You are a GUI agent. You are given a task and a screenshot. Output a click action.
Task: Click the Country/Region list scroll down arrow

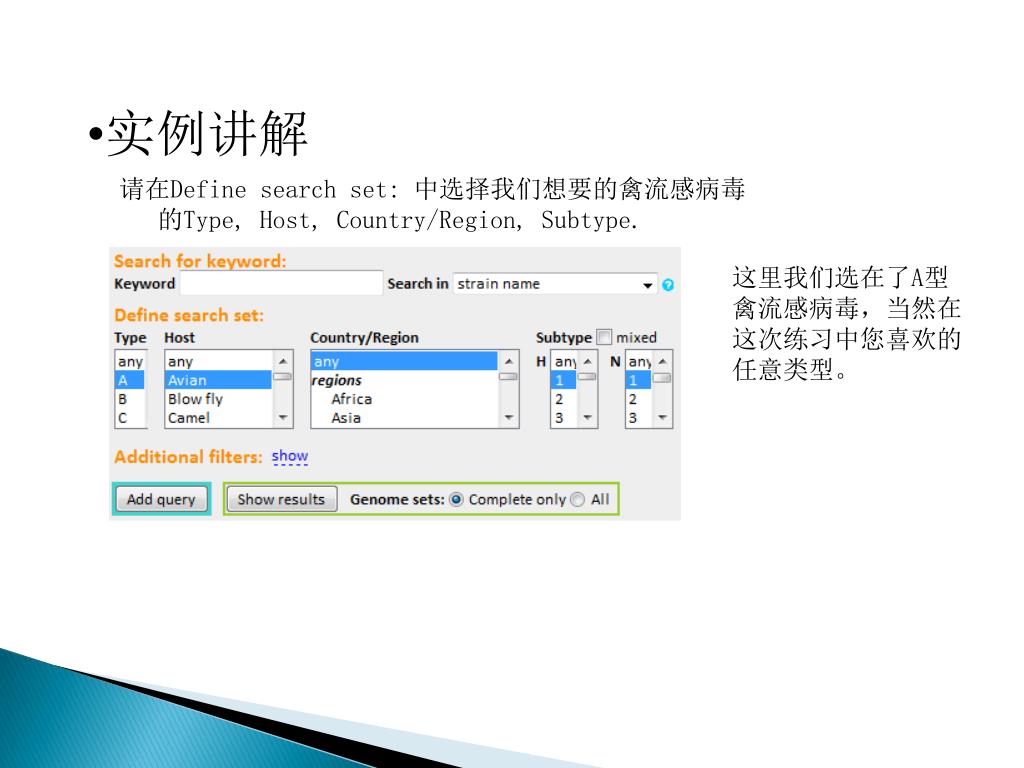point(509,418)
